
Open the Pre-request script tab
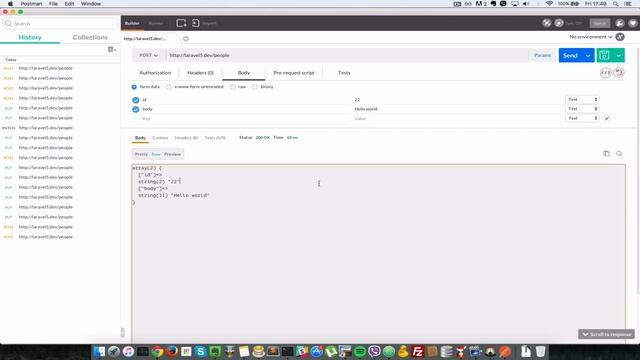click(294, 73)
